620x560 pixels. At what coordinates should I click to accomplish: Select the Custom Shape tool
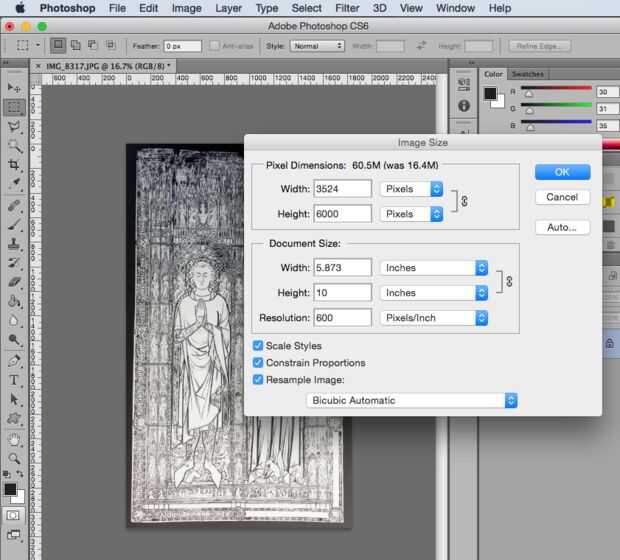pos(14,418)
